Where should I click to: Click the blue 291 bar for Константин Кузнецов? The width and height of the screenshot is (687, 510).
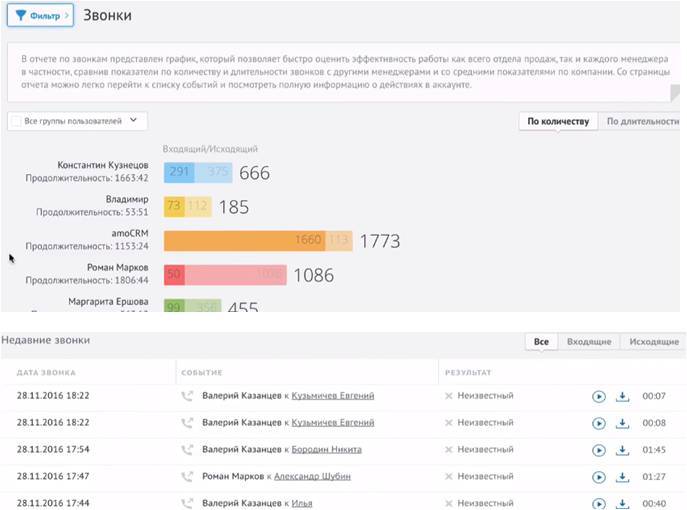[179, 173]
